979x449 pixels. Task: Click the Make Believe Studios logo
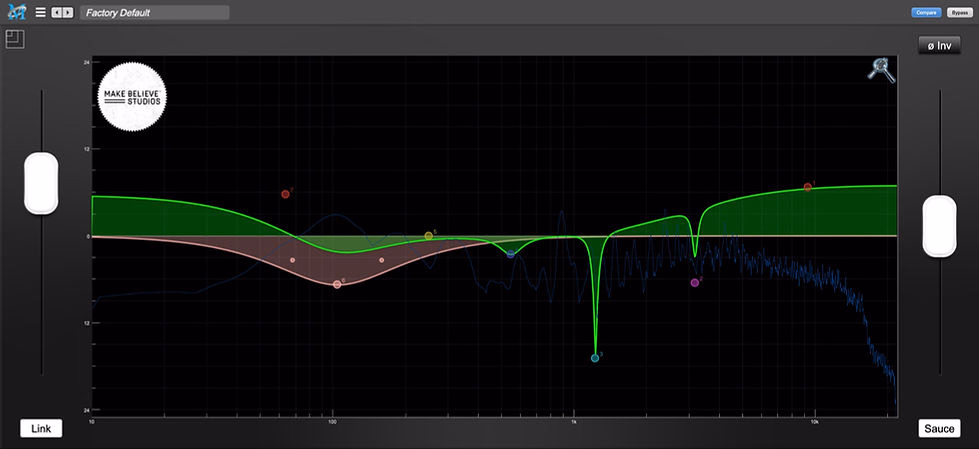point(132,97)
